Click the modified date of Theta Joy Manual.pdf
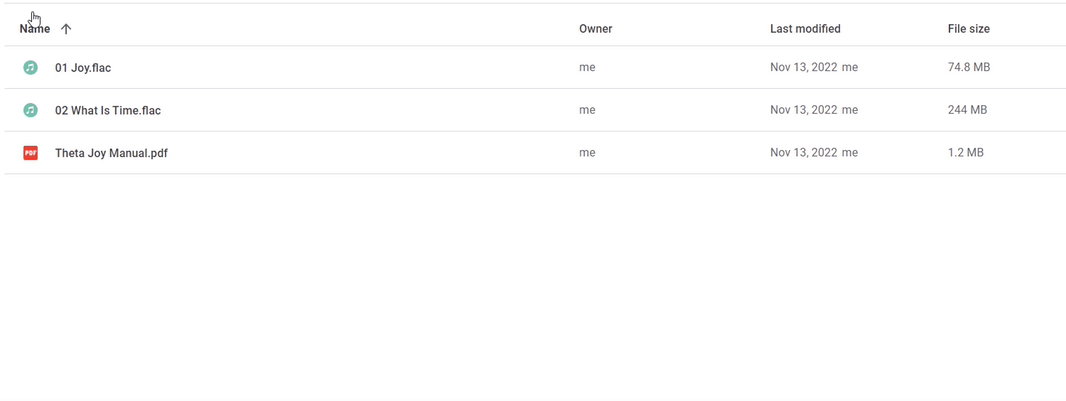 [804, 152]
